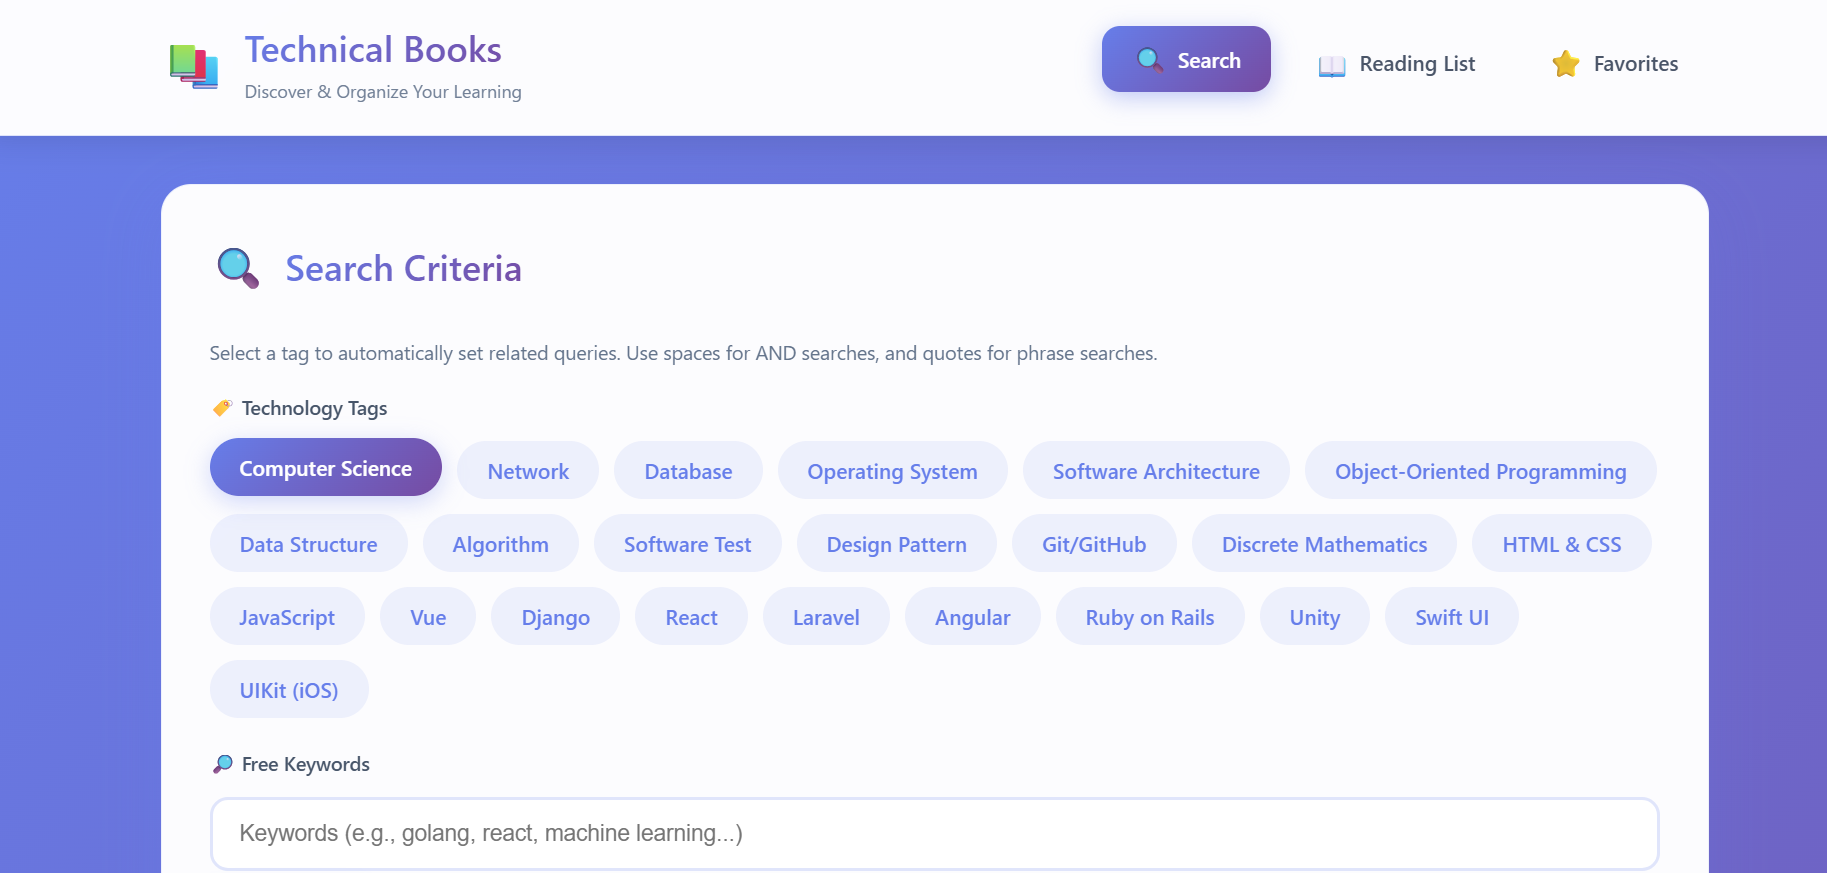Pick the Angular tag
The height and width of the screenshot is (873, 1827).
972,616
